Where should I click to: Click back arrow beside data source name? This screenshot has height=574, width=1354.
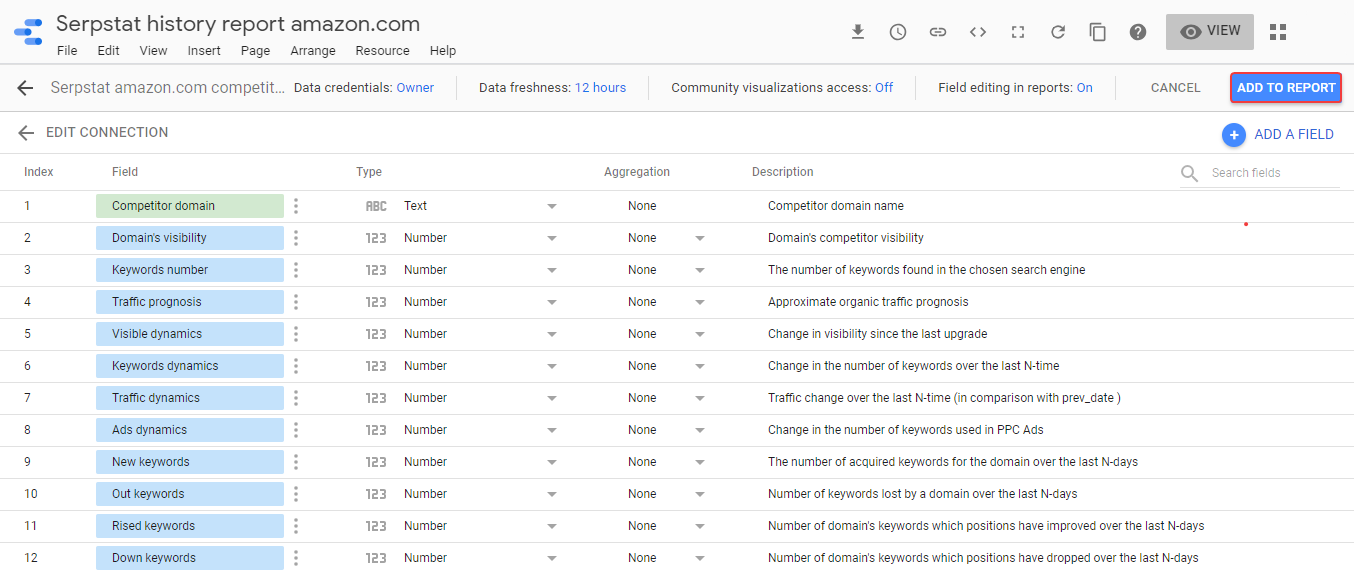coord(26,88)
